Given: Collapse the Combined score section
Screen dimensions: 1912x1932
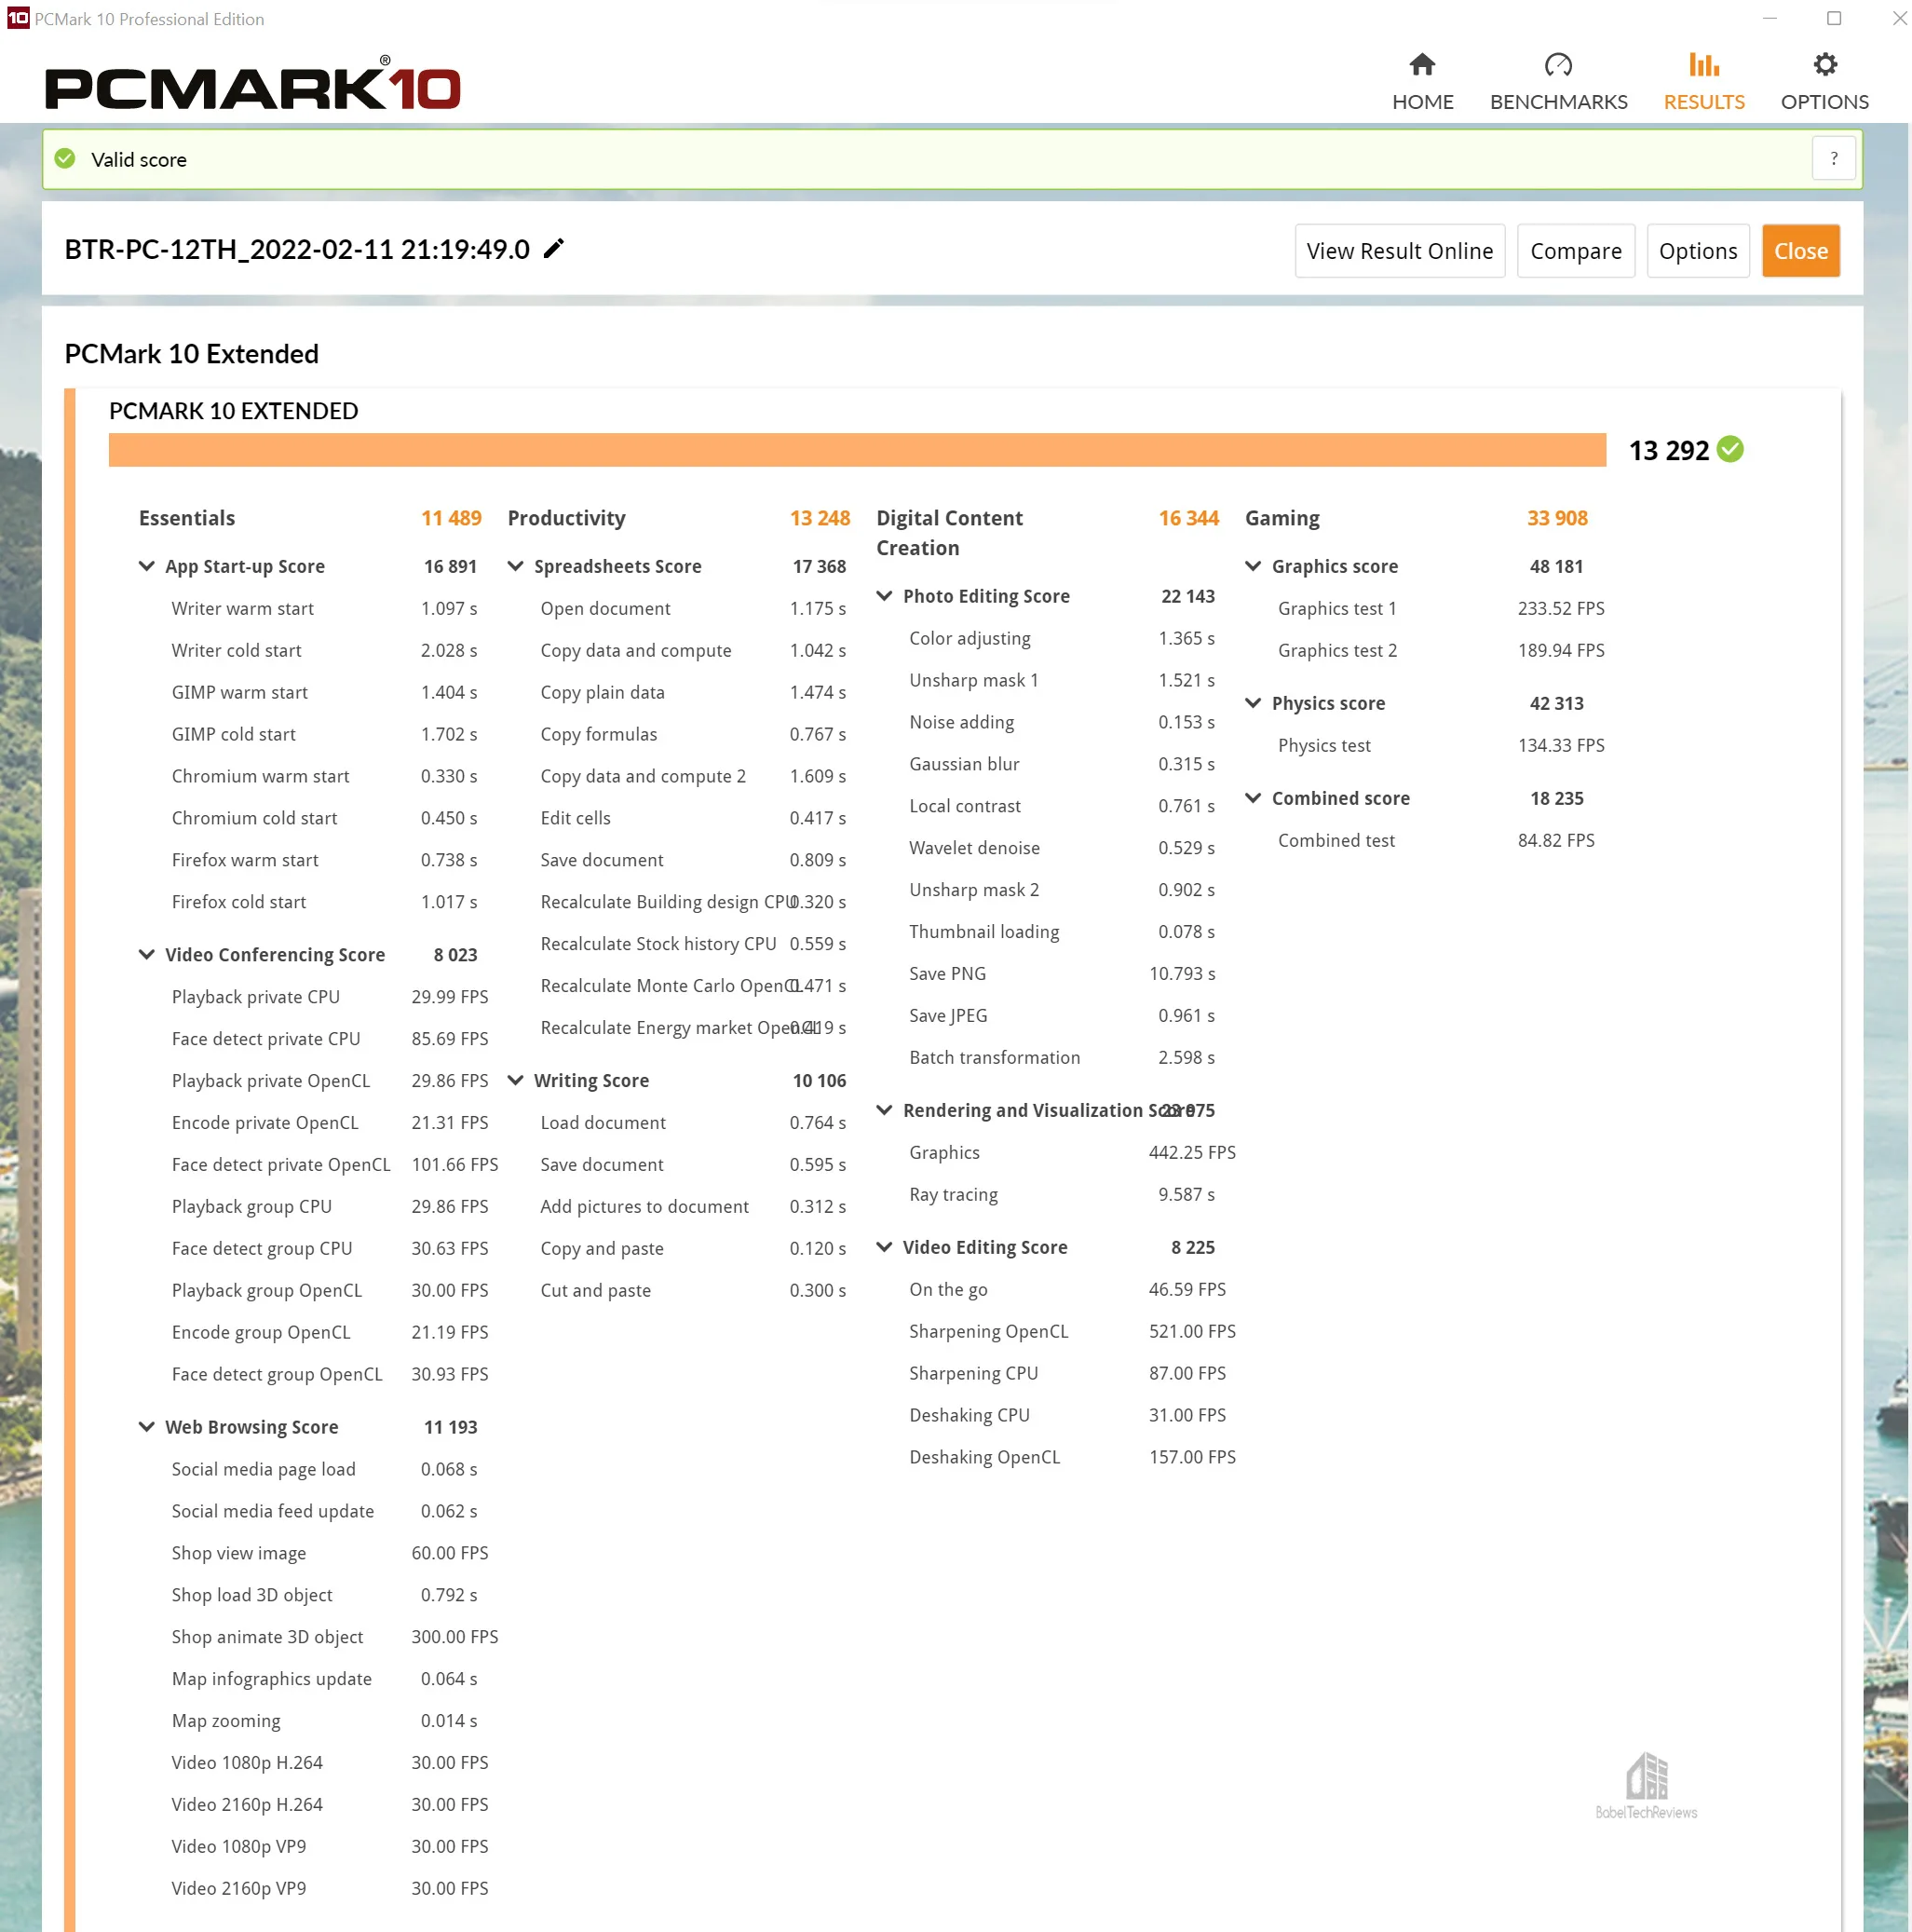Looking at the screenshot, I should pos(1252,799).
